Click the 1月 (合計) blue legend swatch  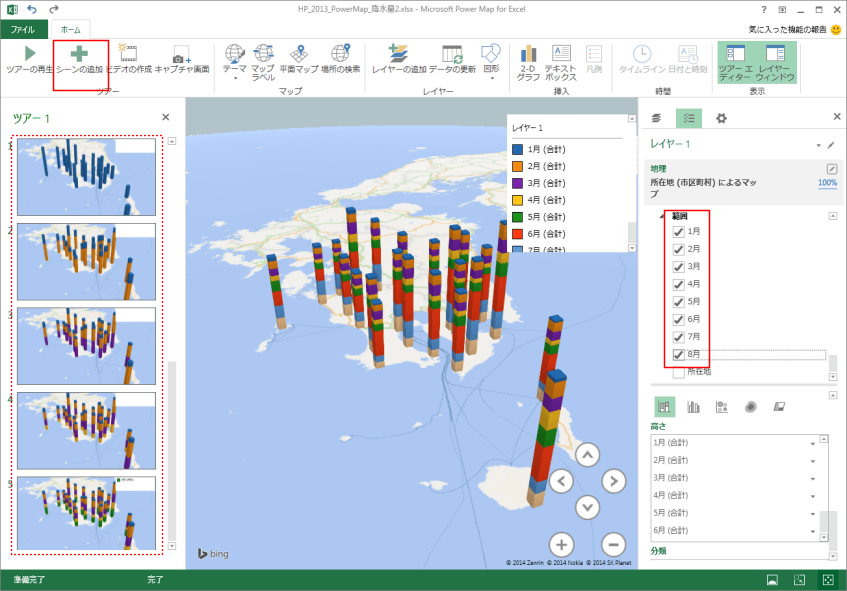pyautogui.click(x=518, y=151)
